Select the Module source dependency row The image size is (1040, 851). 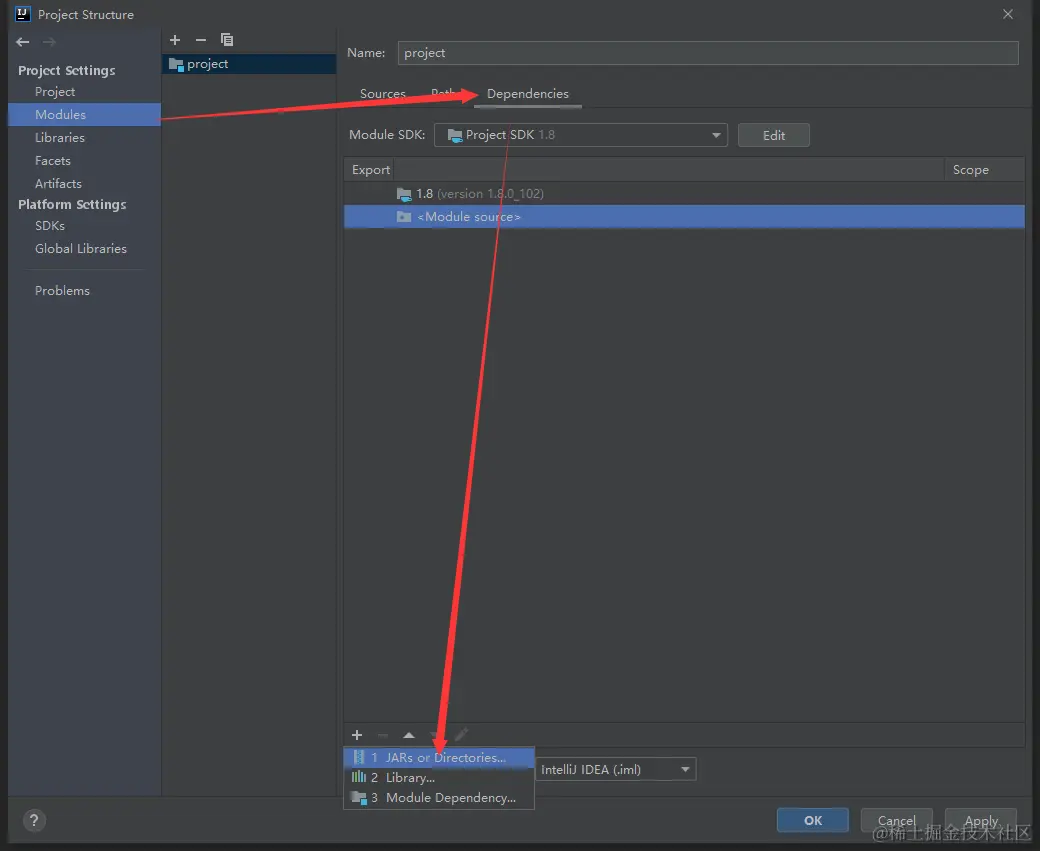(684, 217)
